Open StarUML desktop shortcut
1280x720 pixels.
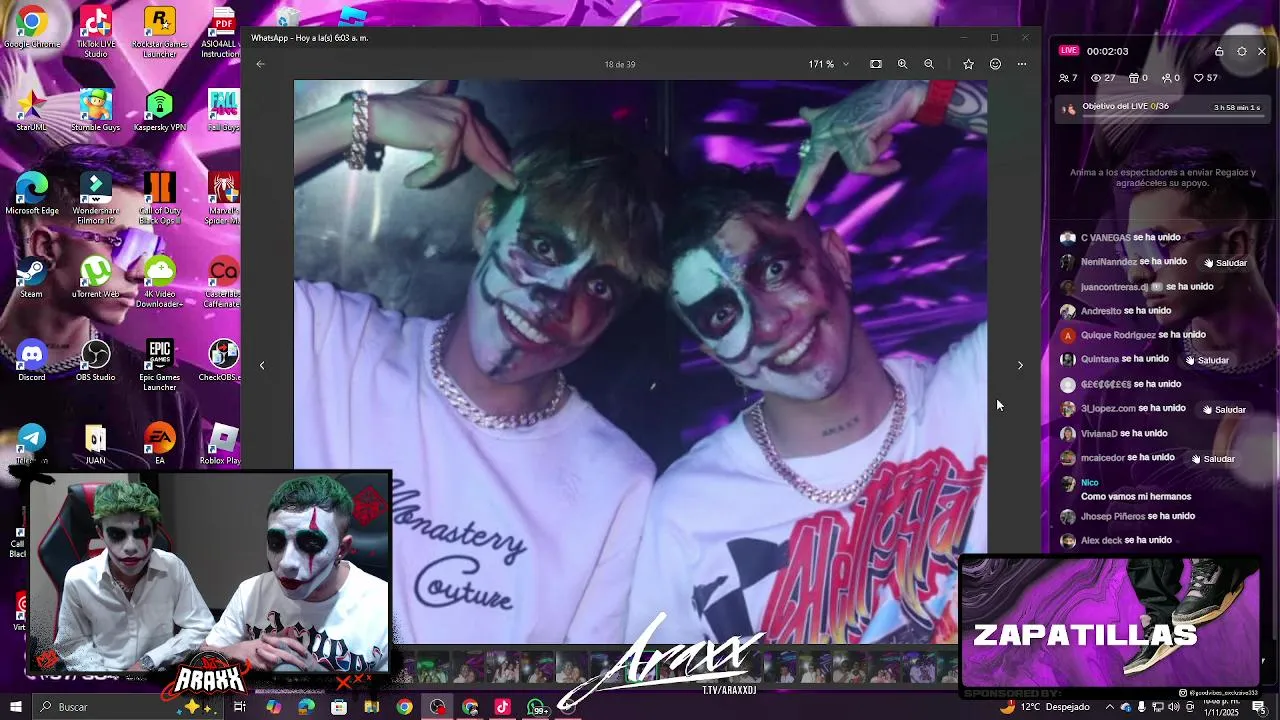pyautogui.click(x=32, y=110)
